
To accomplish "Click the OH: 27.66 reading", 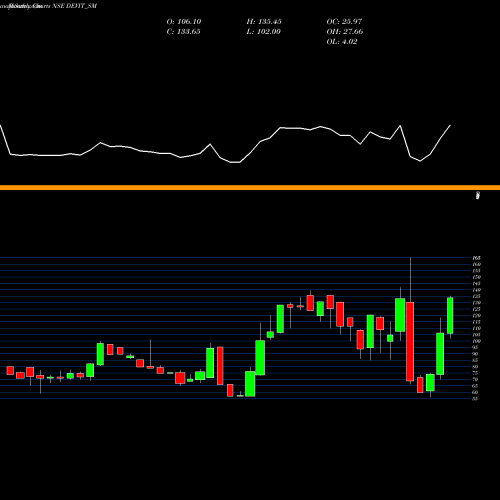I will click(x=345, y=32).
